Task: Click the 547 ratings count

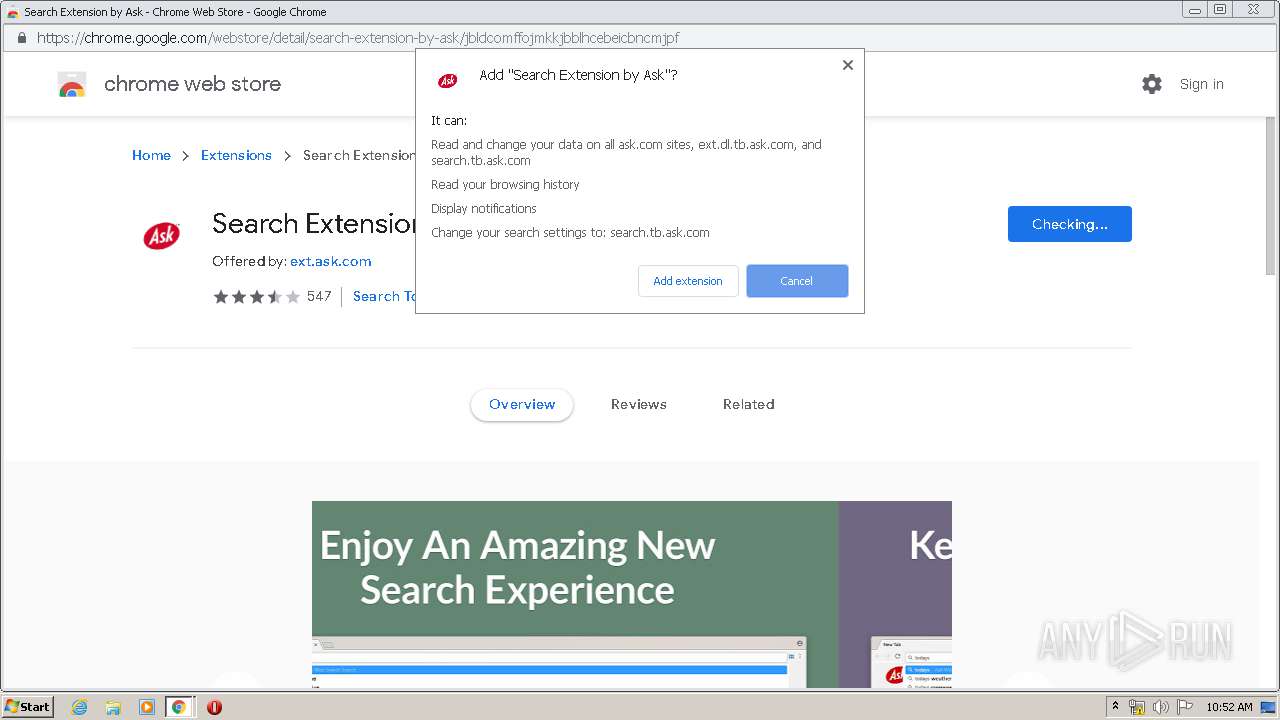Action: coord(319,296)
